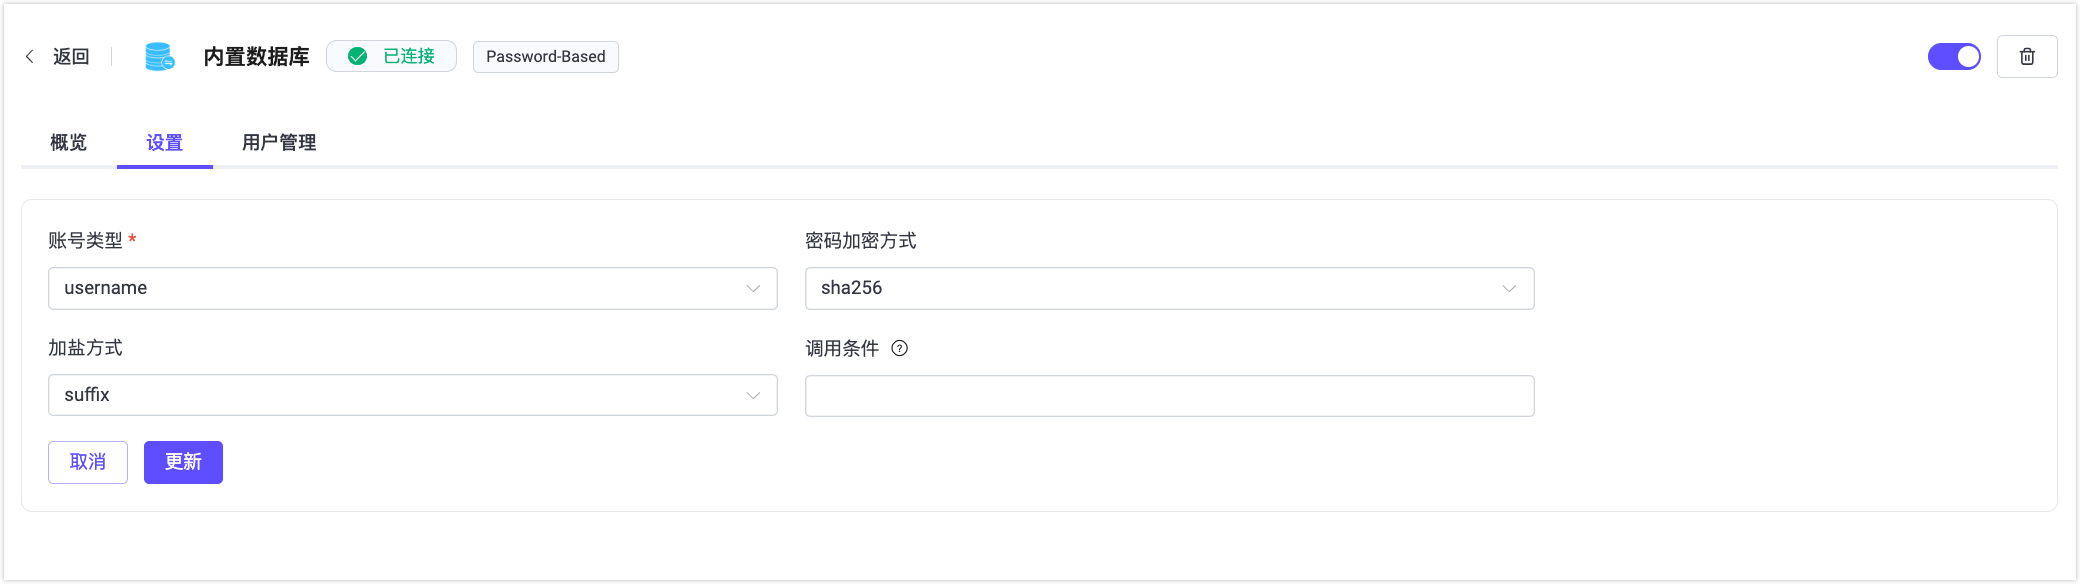Click the 已连接 status text
Image resolution: width=2080 pixels, height=584 pixels.
[x=409, y=57]
